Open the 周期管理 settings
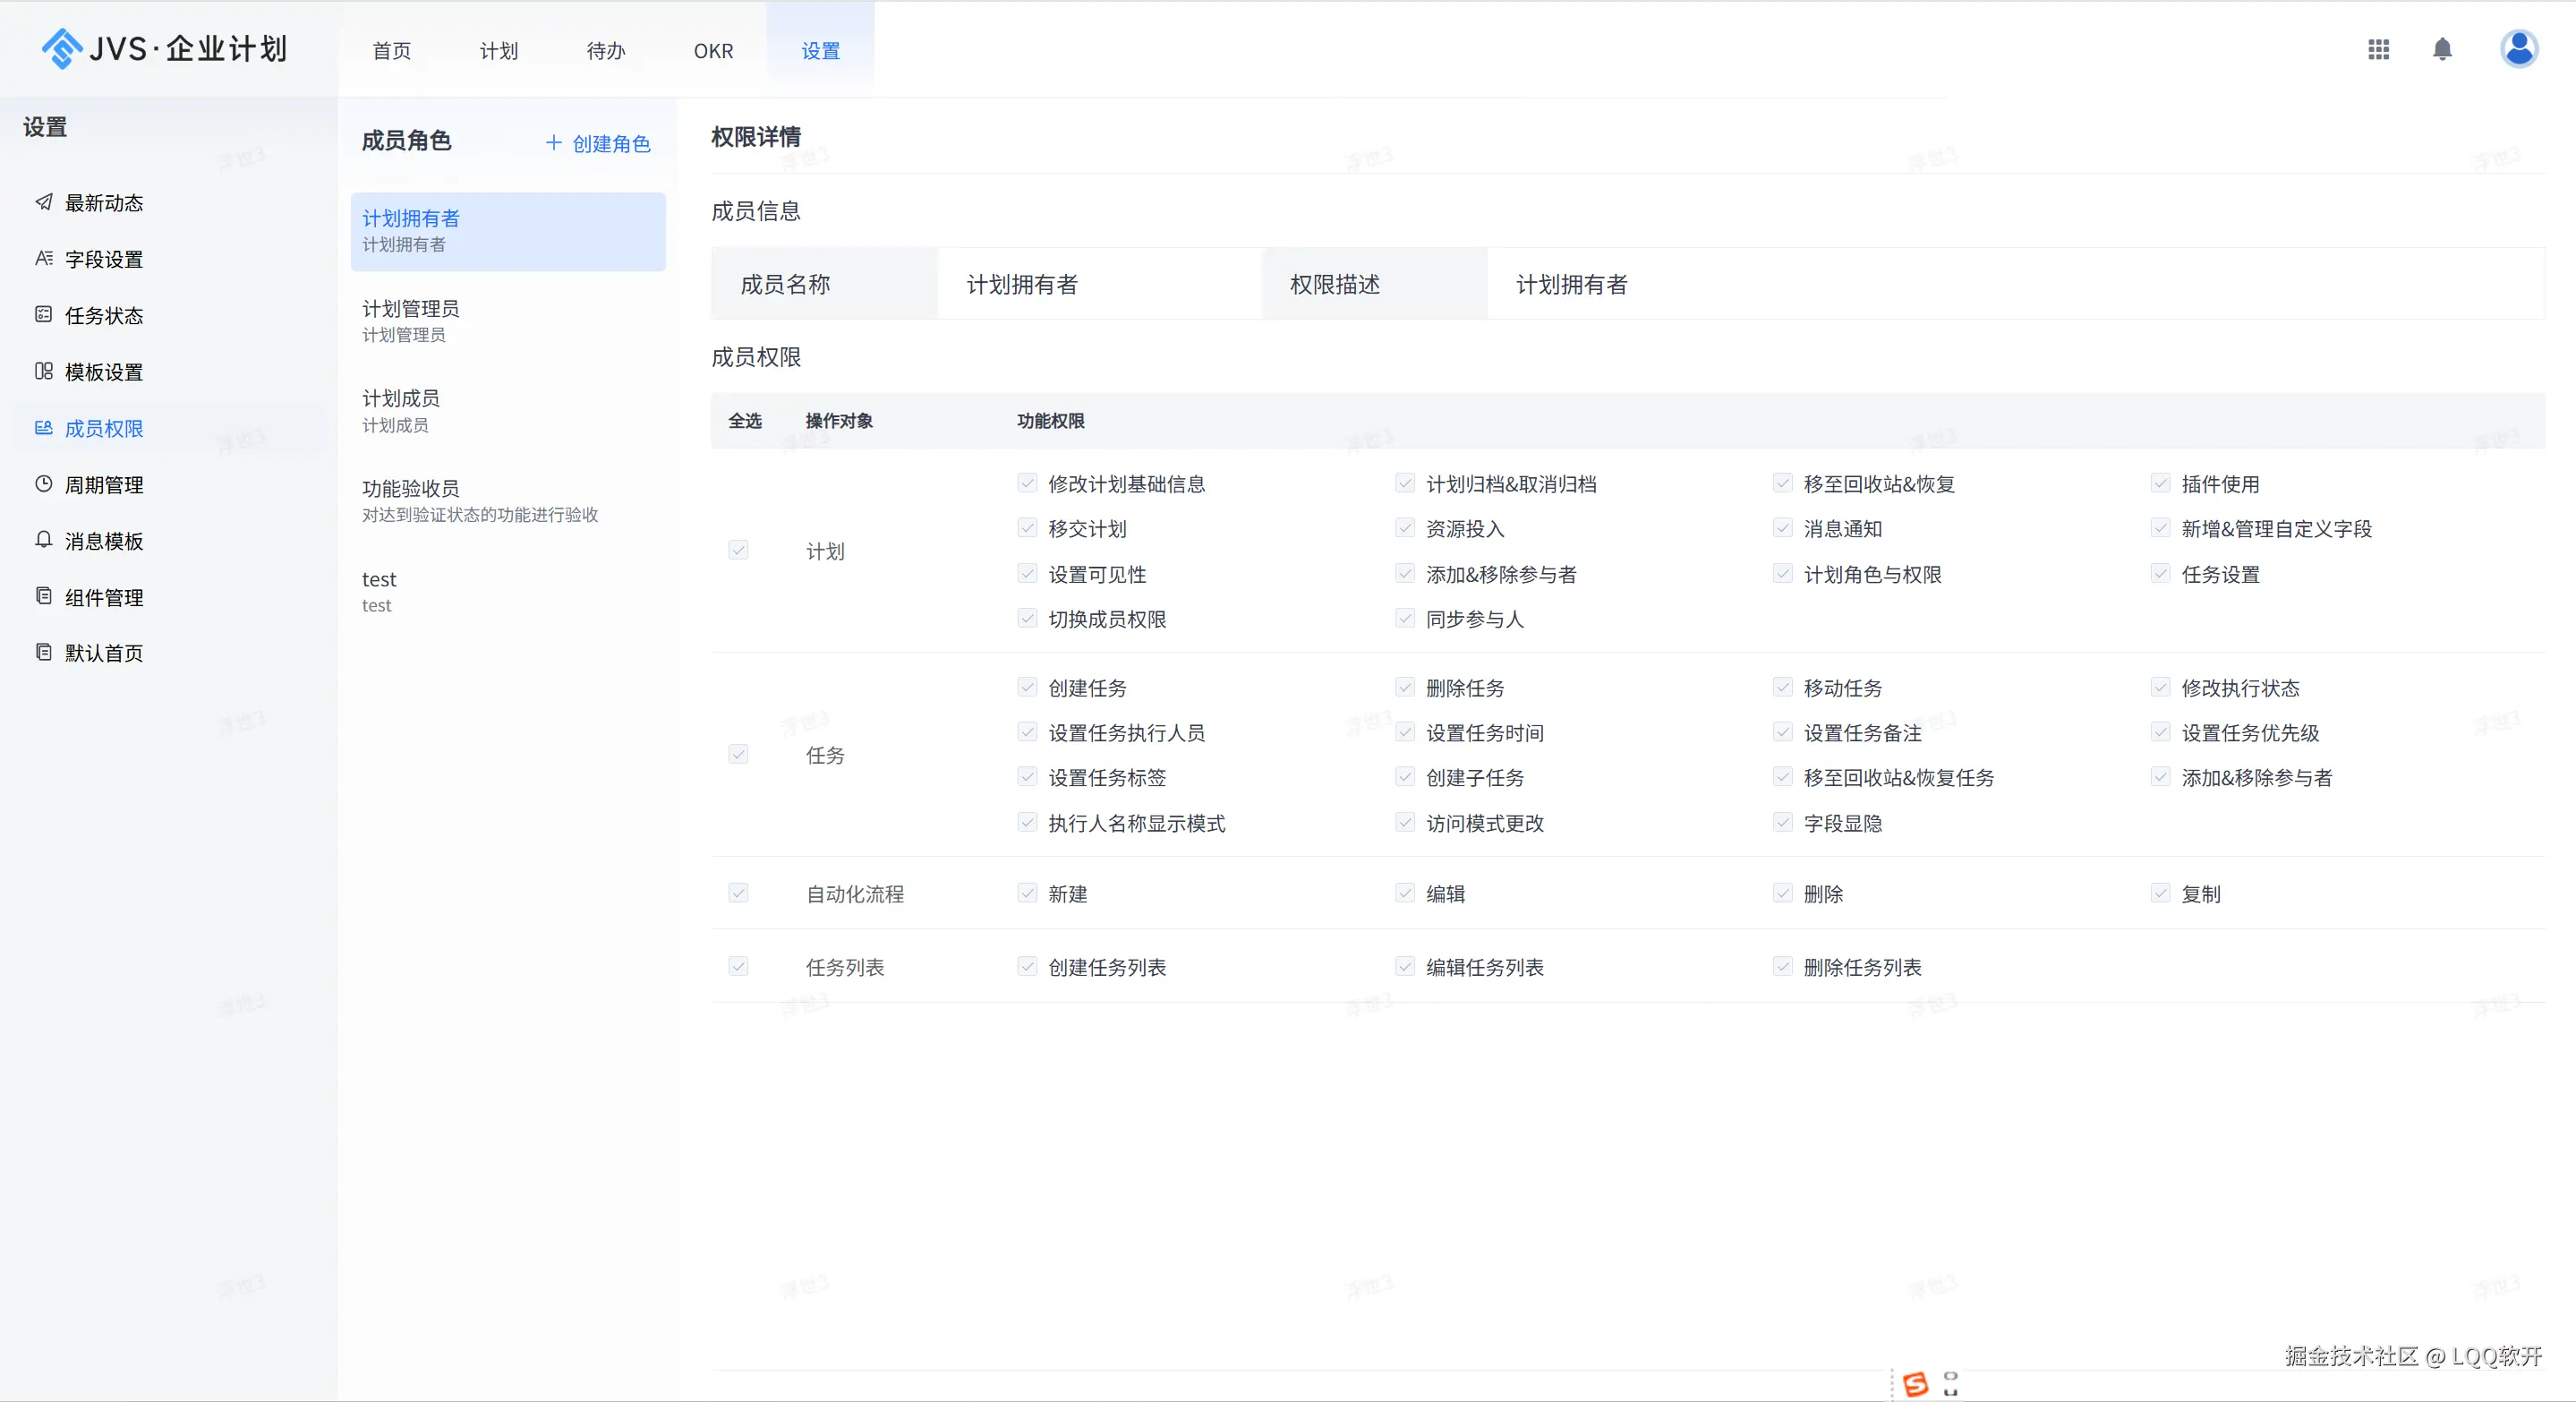This screenshot has width=2576, height=1402. (x=104, y=485)
